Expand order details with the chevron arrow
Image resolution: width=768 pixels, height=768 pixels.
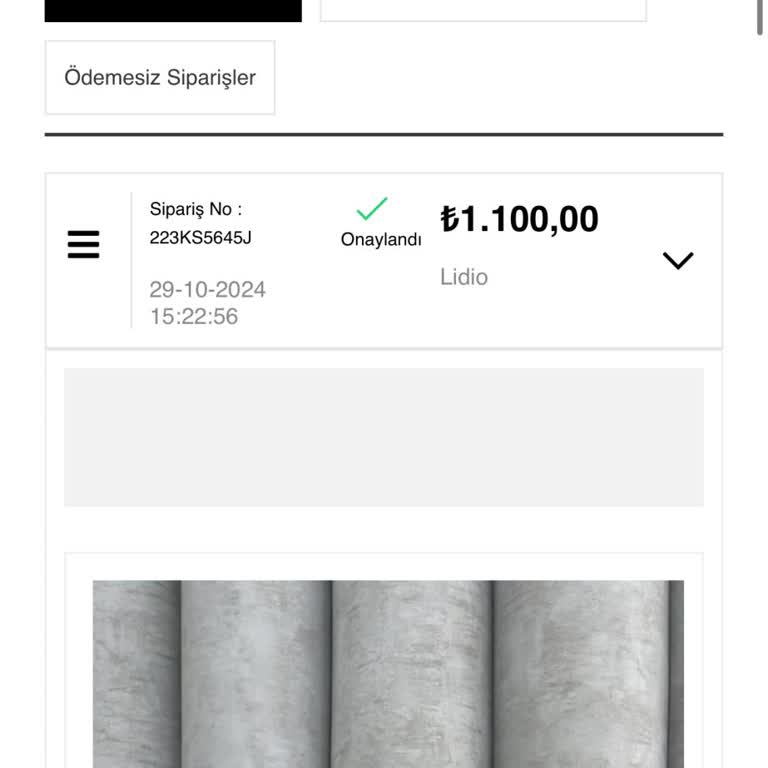coord(678,261)
